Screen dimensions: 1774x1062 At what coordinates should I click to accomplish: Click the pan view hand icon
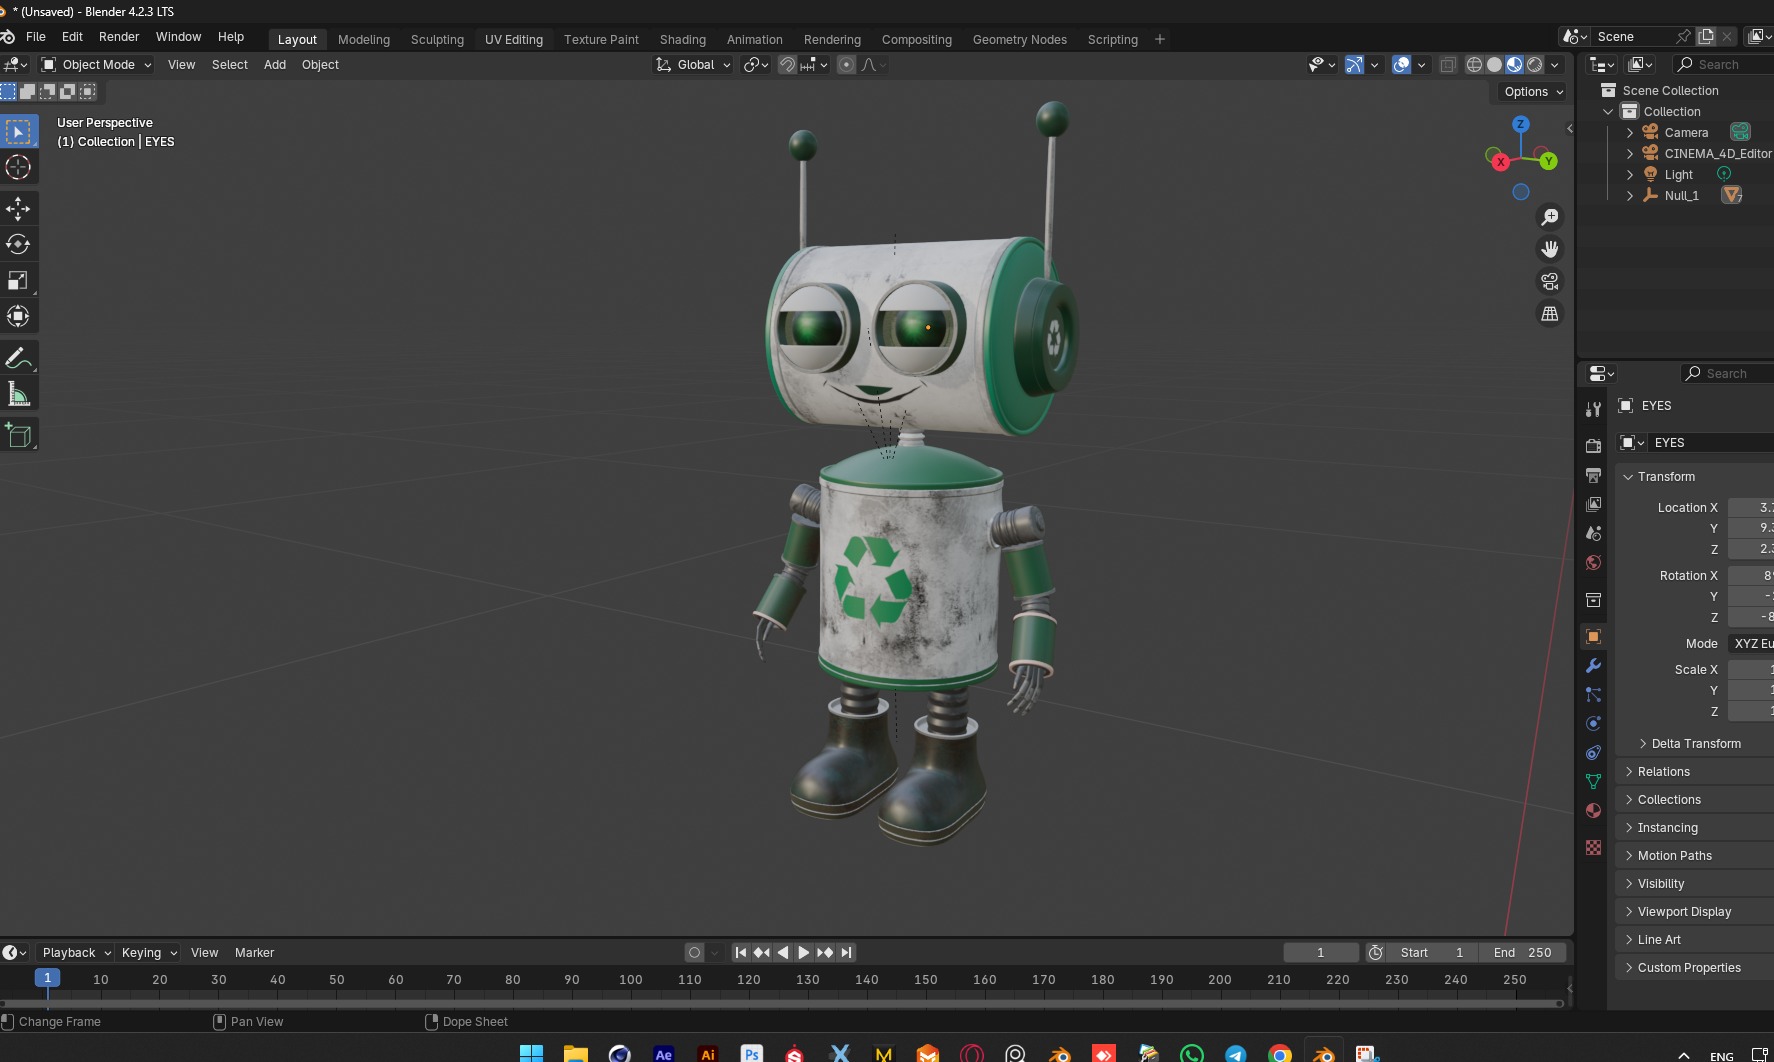pos(1550,249)
